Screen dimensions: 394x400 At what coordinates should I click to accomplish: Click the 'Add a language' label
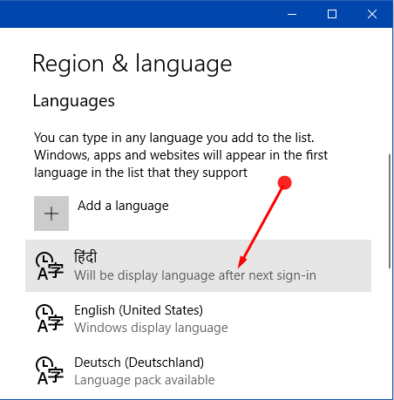tap(123, 206)
